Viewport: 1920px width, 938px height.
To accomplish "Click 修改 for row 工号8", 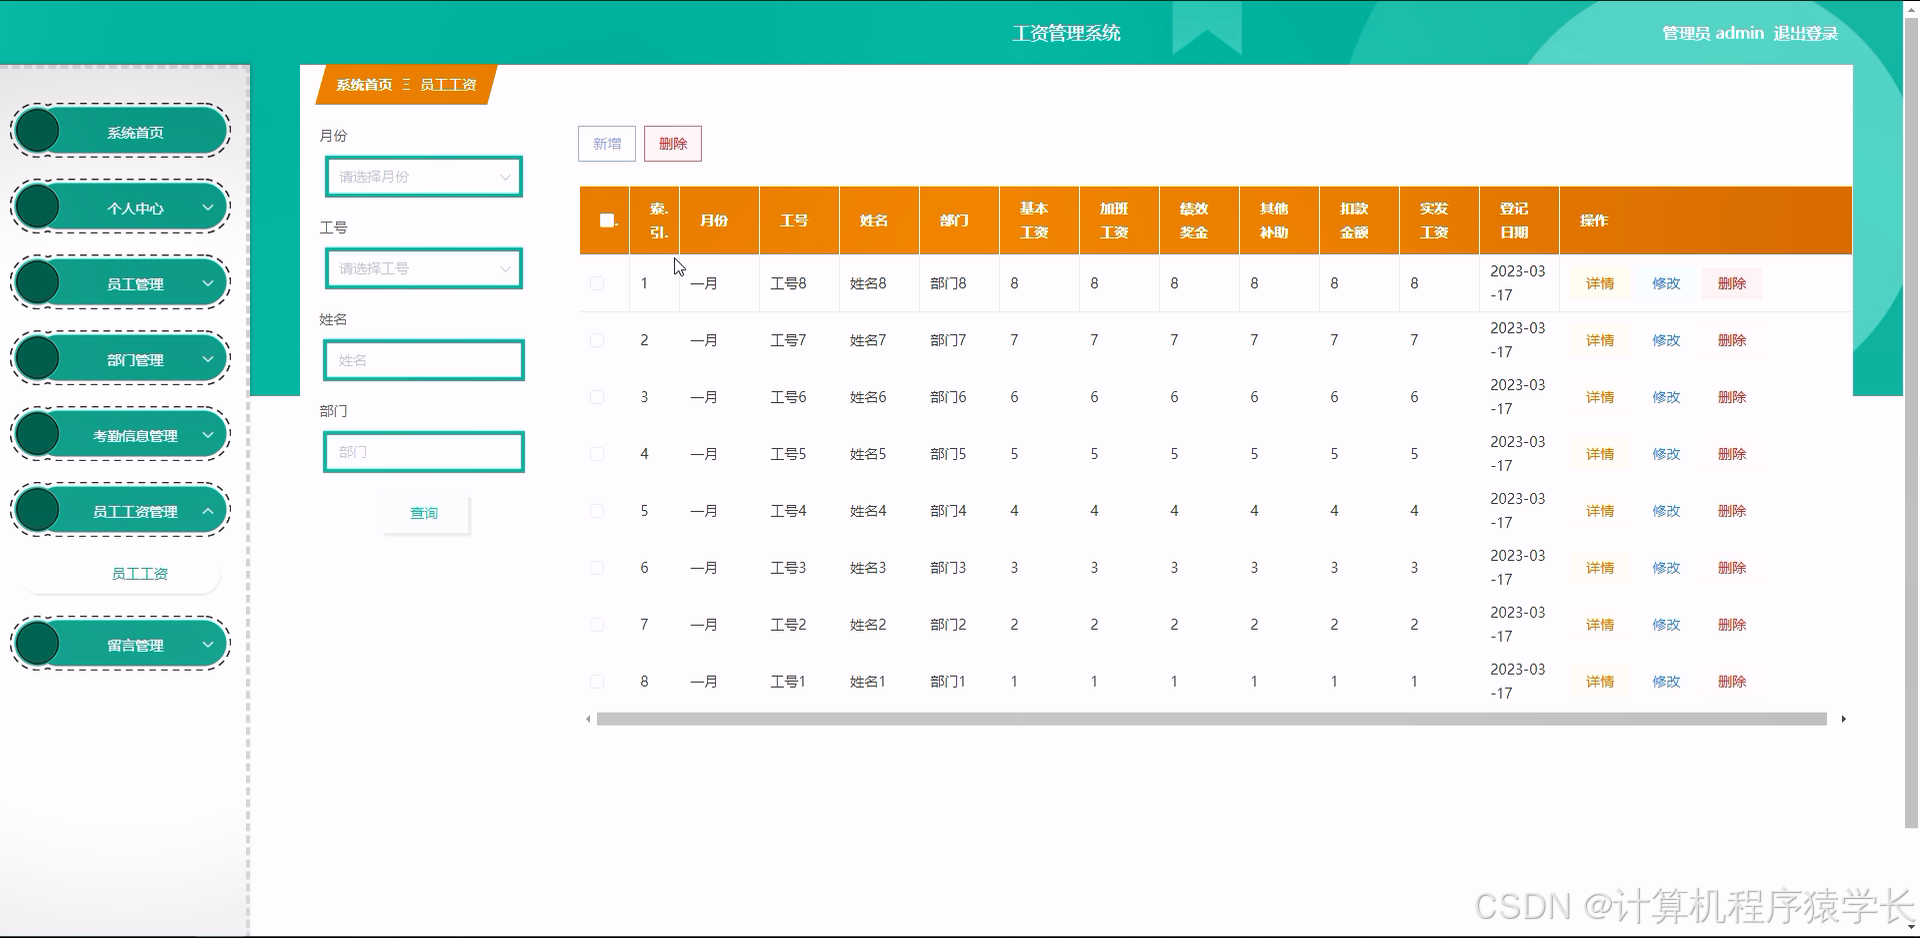I will click(1666, 284).
